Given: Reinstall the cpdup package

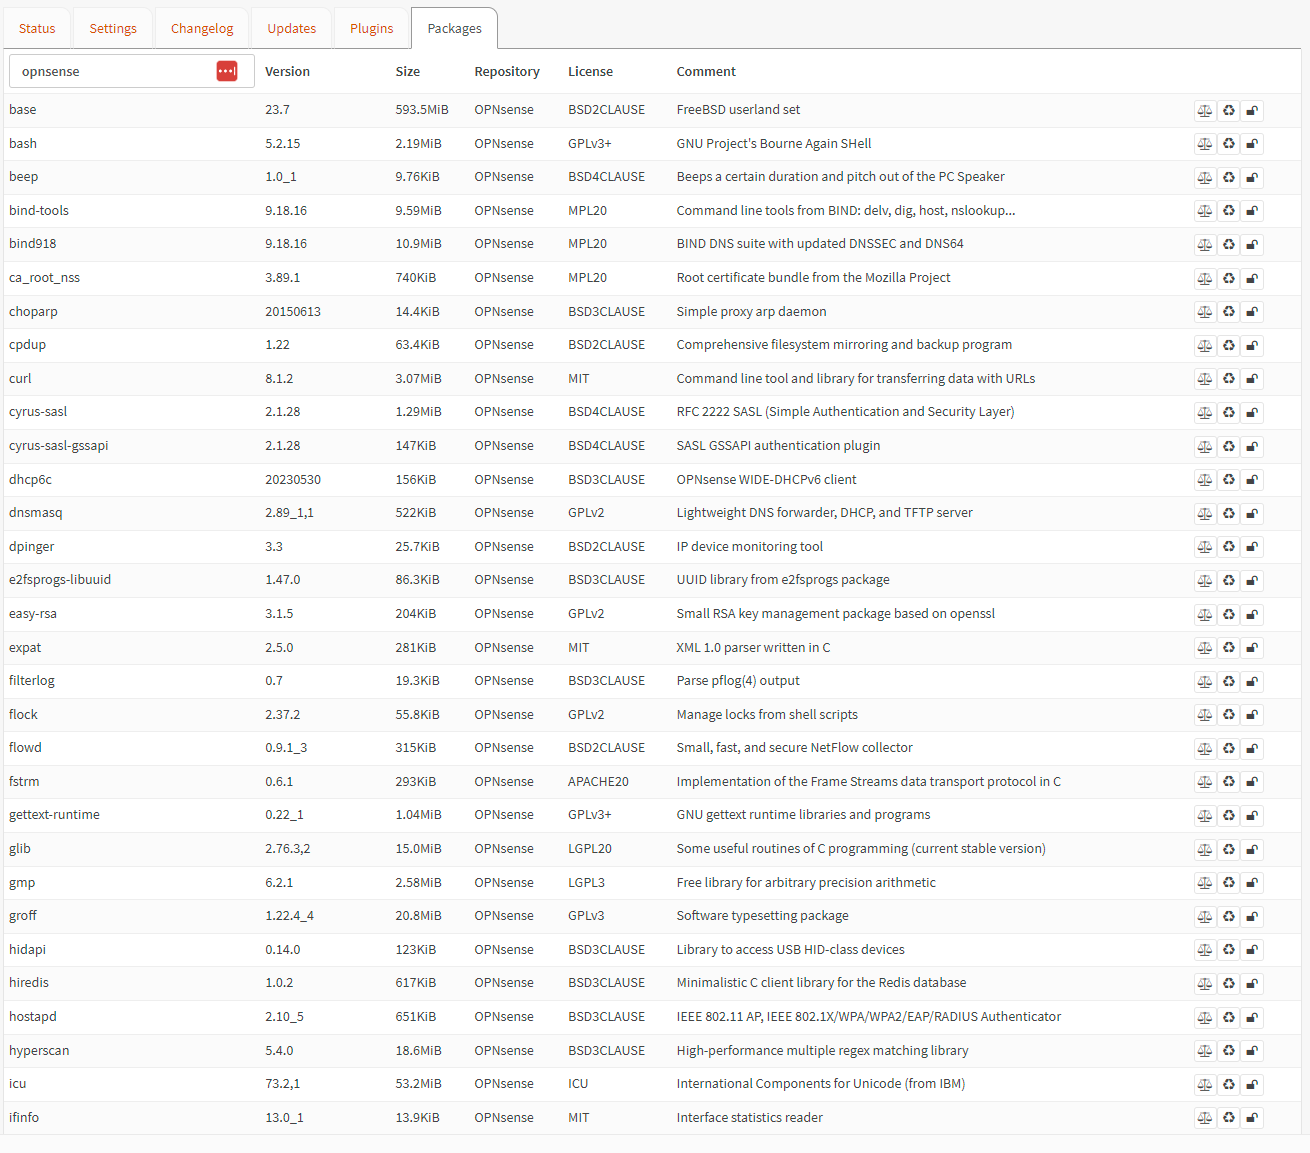Looking at the screenshot, I should pyautogui.click(x=1228, y=346).
